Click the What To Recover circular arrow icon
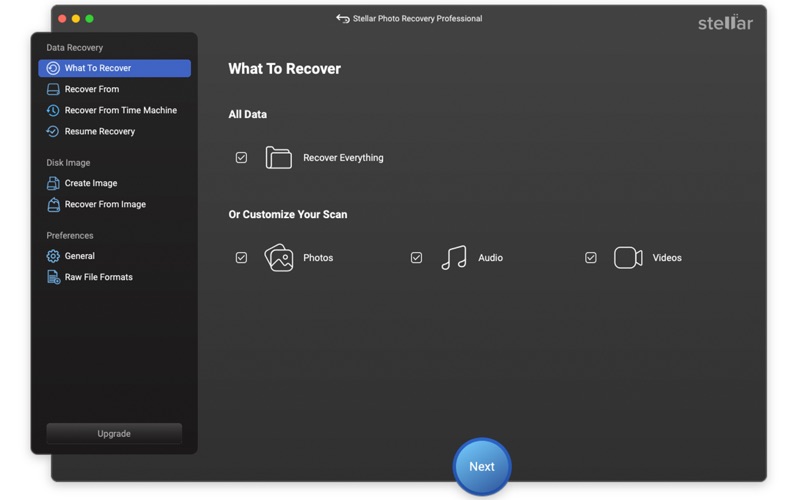800x500 pixels. click(x=53, y=68)
